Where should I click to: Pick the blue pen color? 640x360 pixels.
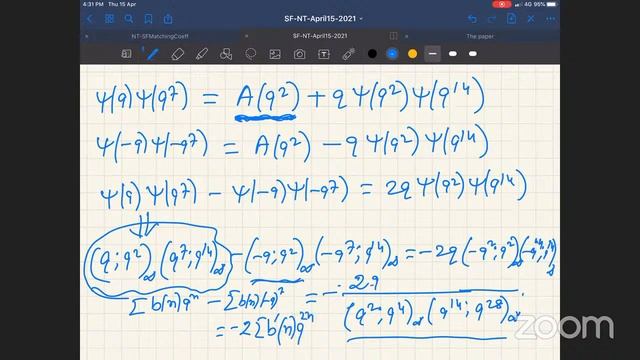pyautogui.click(x=392, y=53)
